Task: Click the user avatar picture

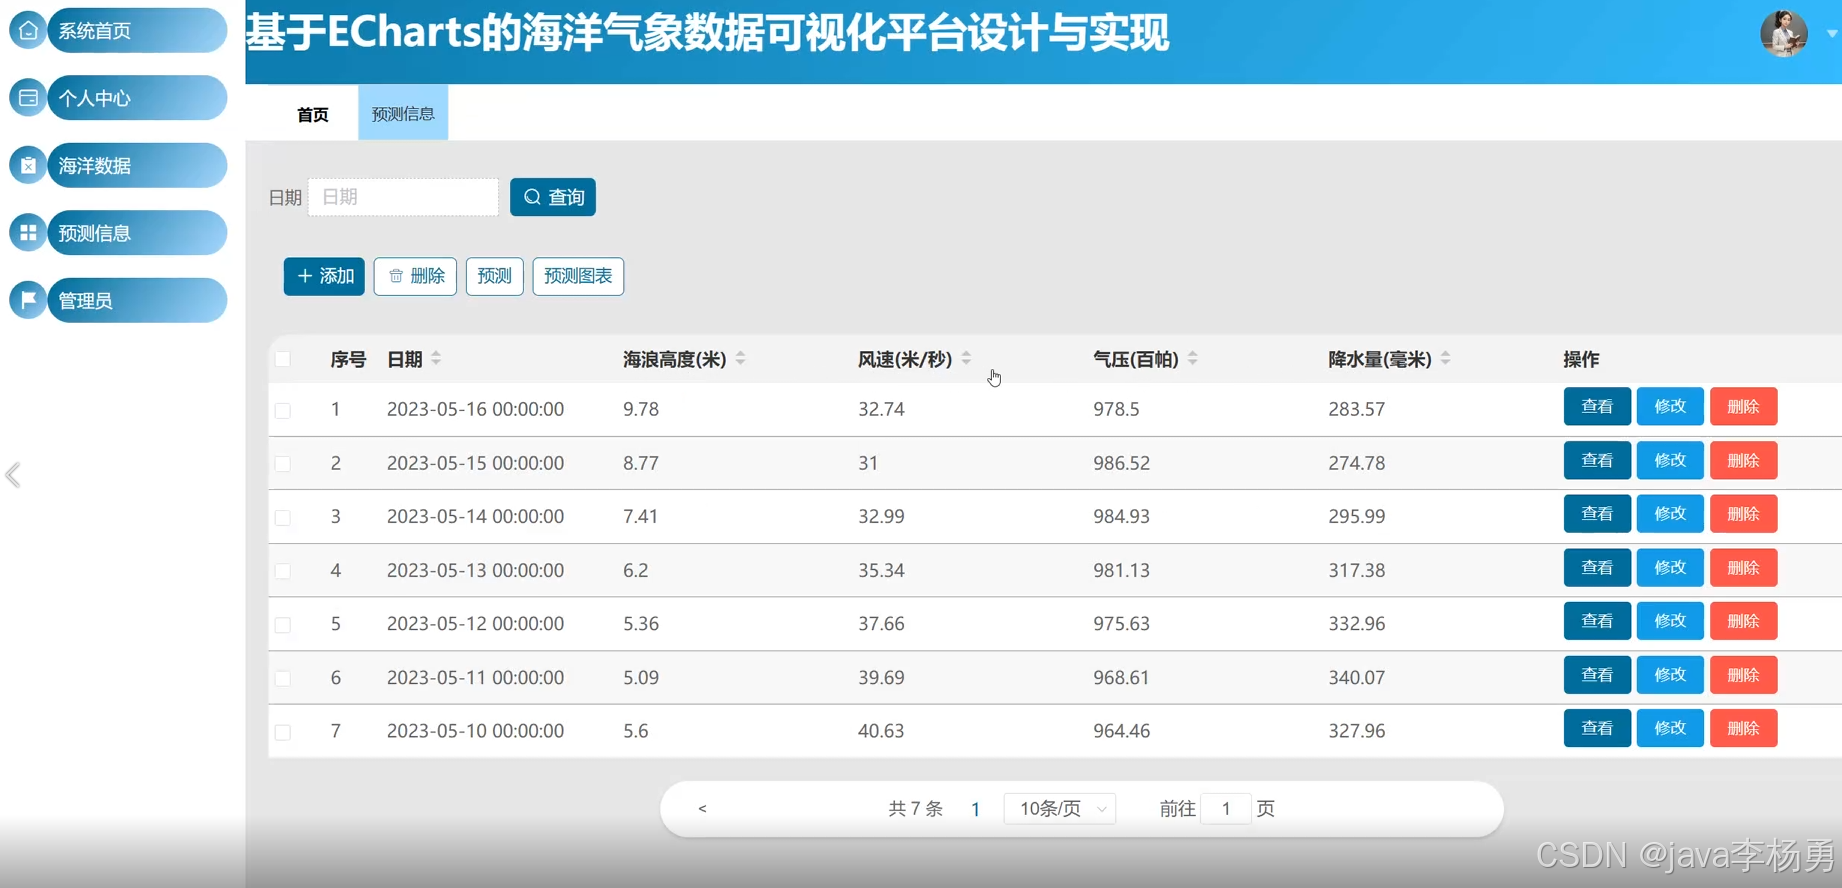Action: pos(1783,34)
